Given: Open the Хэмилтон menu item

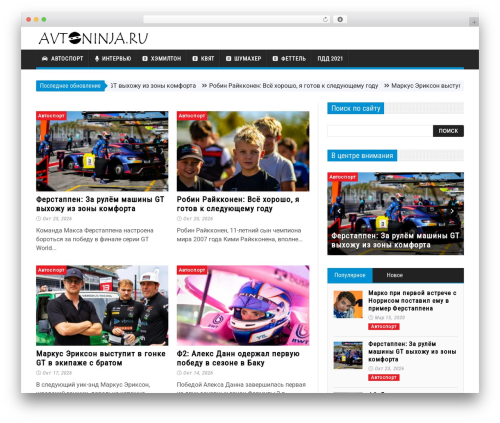Looking at the screenshot, I should (161, 59).
